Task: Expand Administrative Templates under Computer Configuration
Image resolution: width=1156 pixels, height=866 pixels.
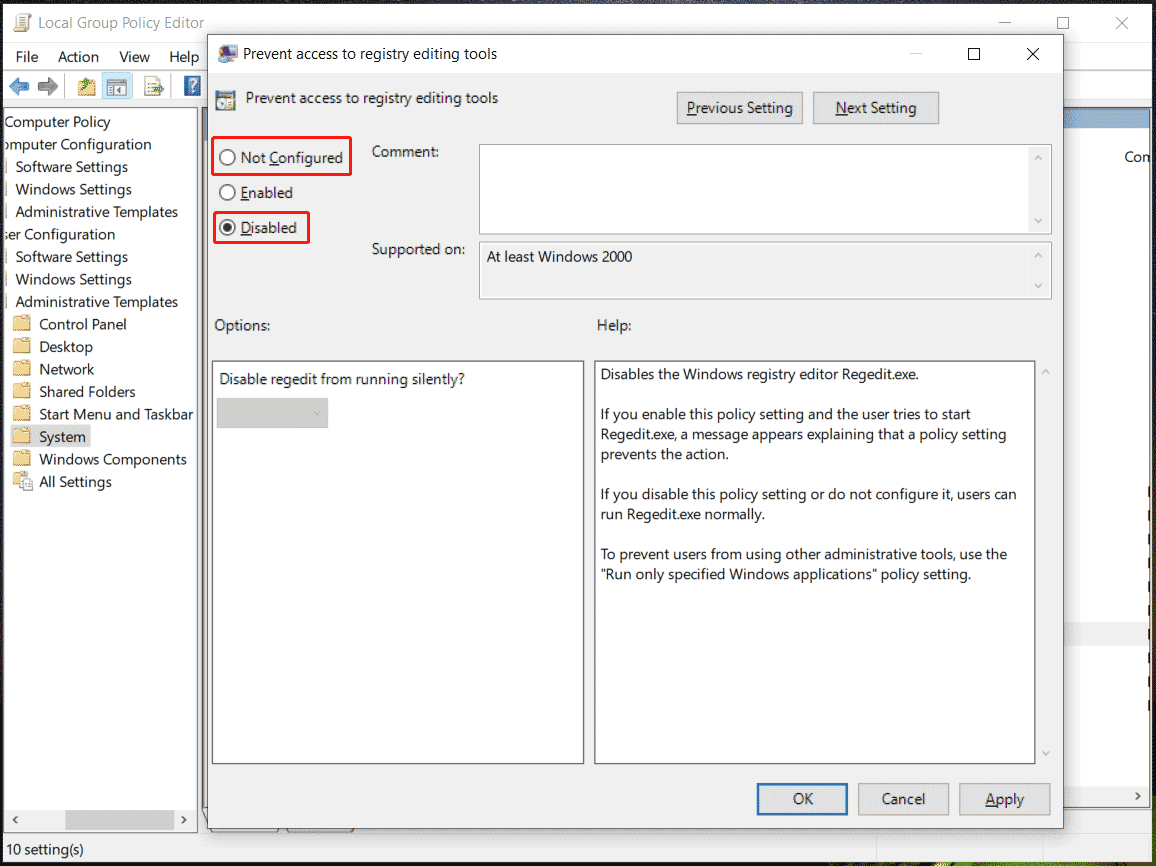Action: pyautogui.click(x=96, y=212)
